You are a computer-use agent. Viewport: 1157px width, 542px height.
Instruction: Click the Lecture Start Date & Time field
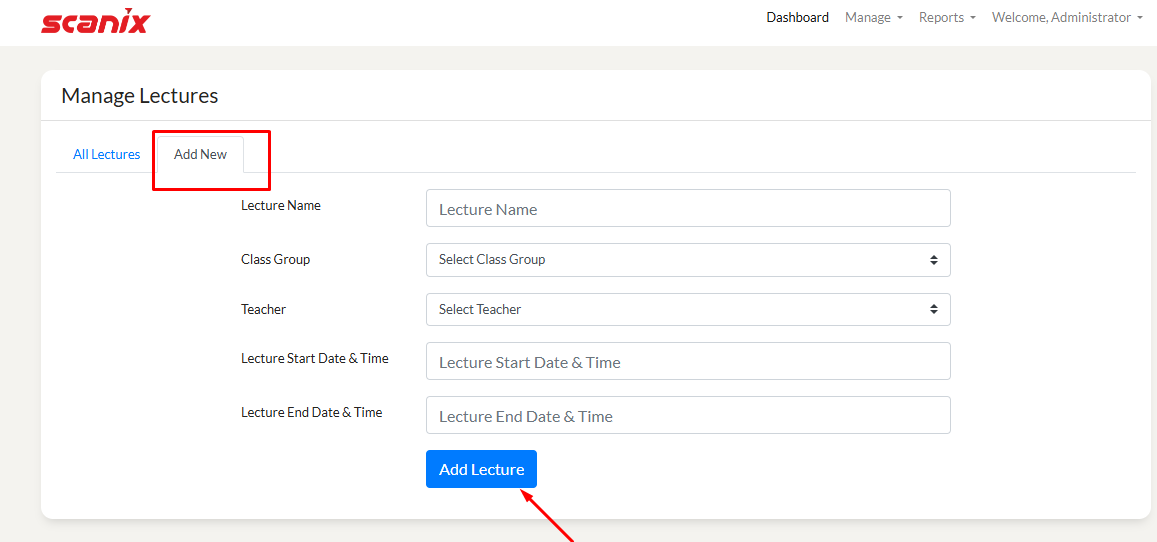pyautogui.click(x=687, y=362)
